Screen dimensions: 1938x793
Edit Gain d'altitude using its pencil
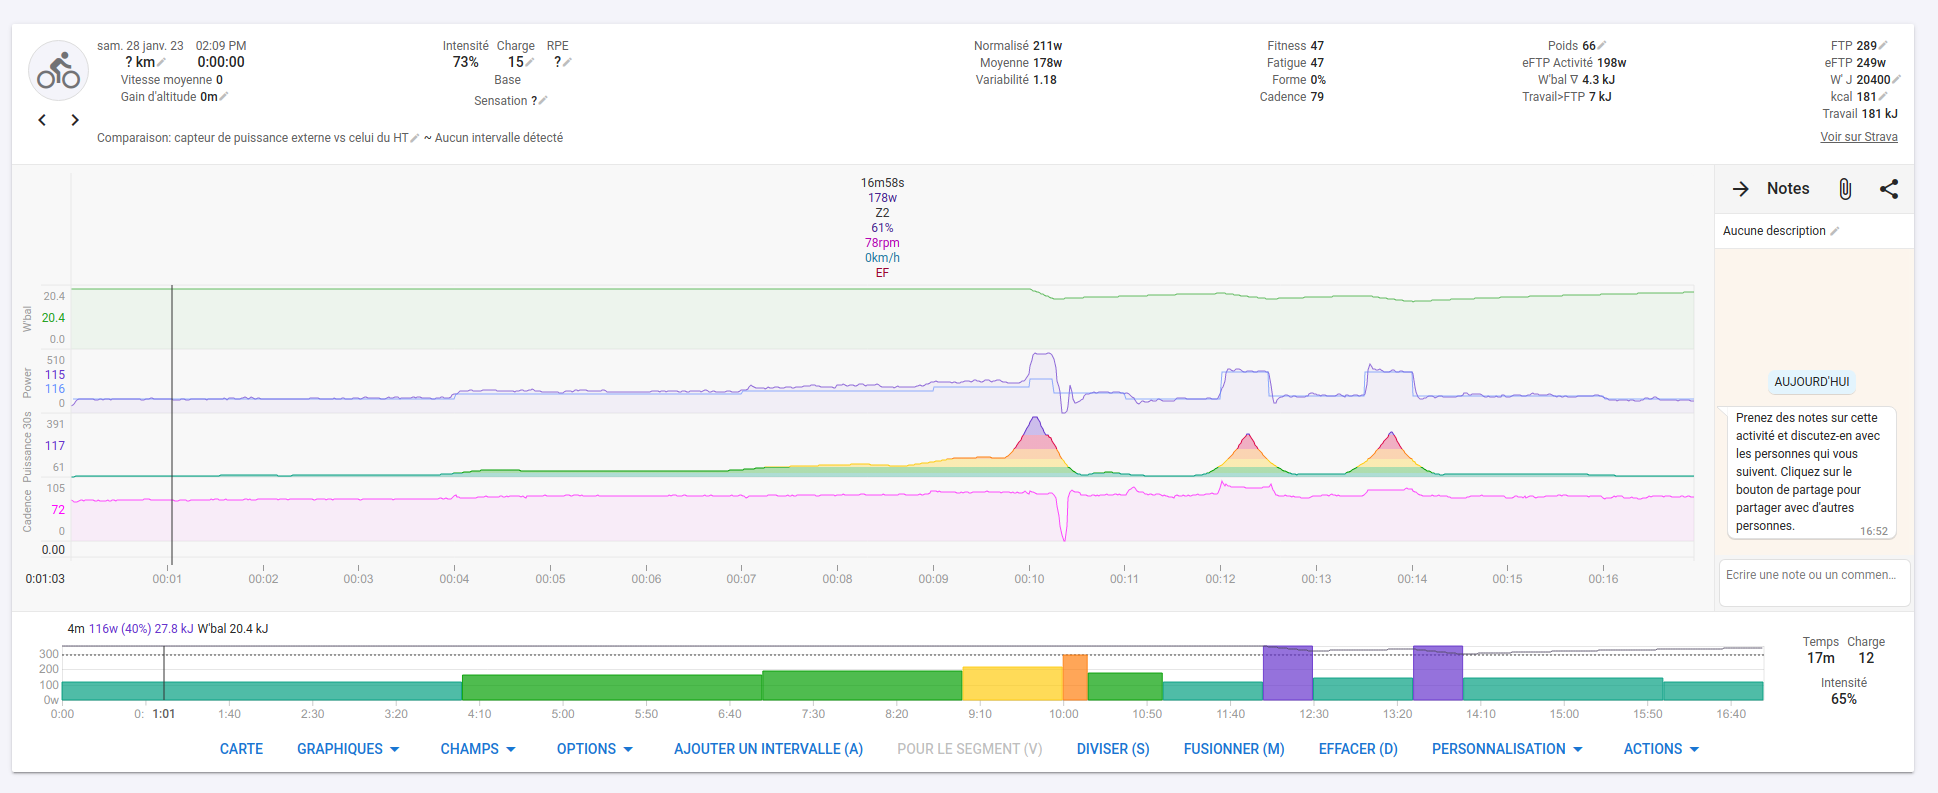pos(224,97)
